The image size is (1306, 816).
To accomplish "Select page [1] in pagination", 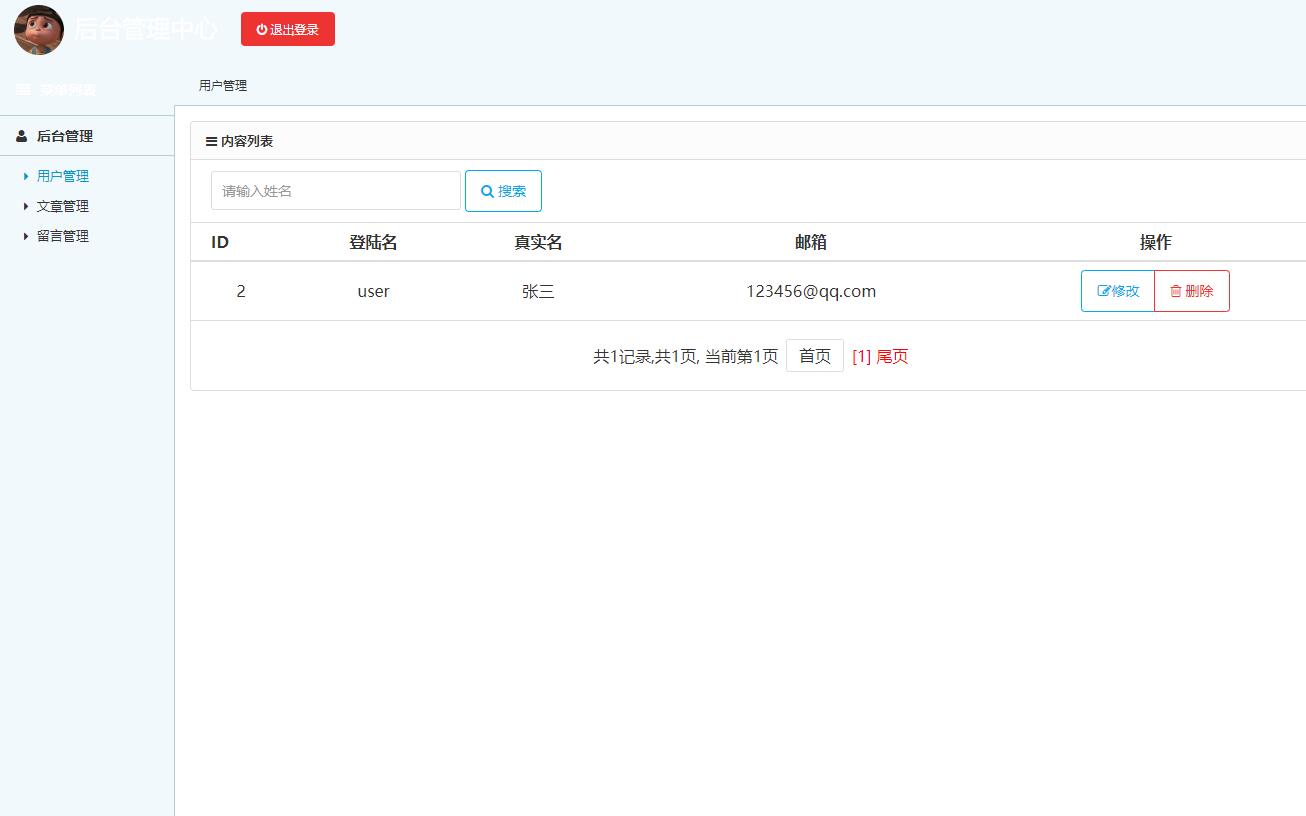I will (861, 356).
